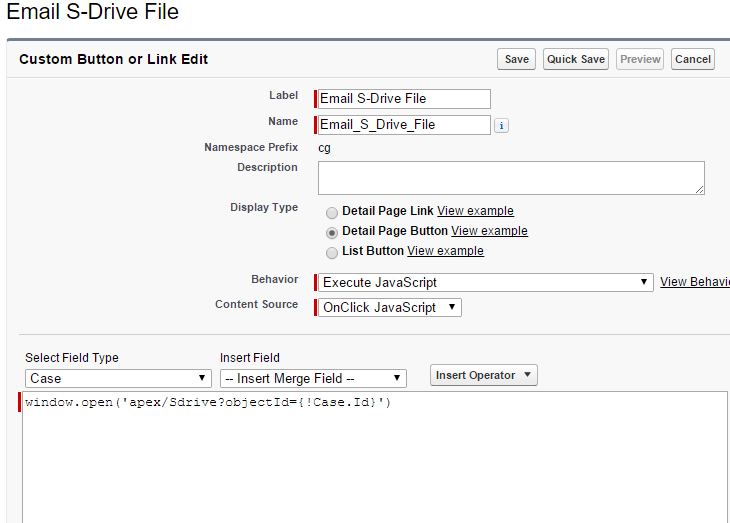This screenshot has height=523, width=730.
Task: Open the Select Field Type Case dropdown
Action: point(118,379)
